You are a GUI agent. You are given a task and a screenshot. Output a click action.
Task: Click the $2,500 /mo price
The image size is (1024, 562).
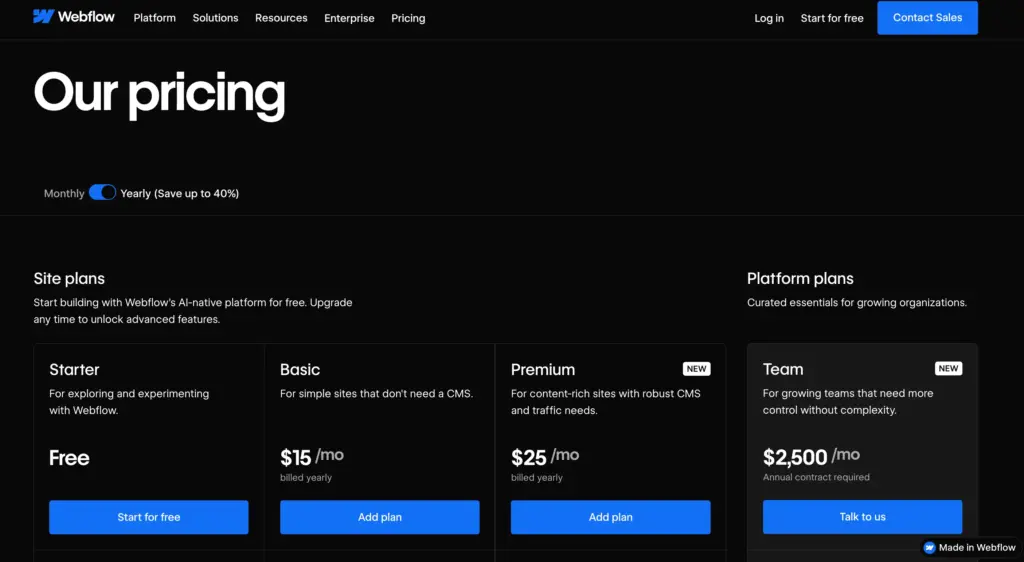(811, 456)
